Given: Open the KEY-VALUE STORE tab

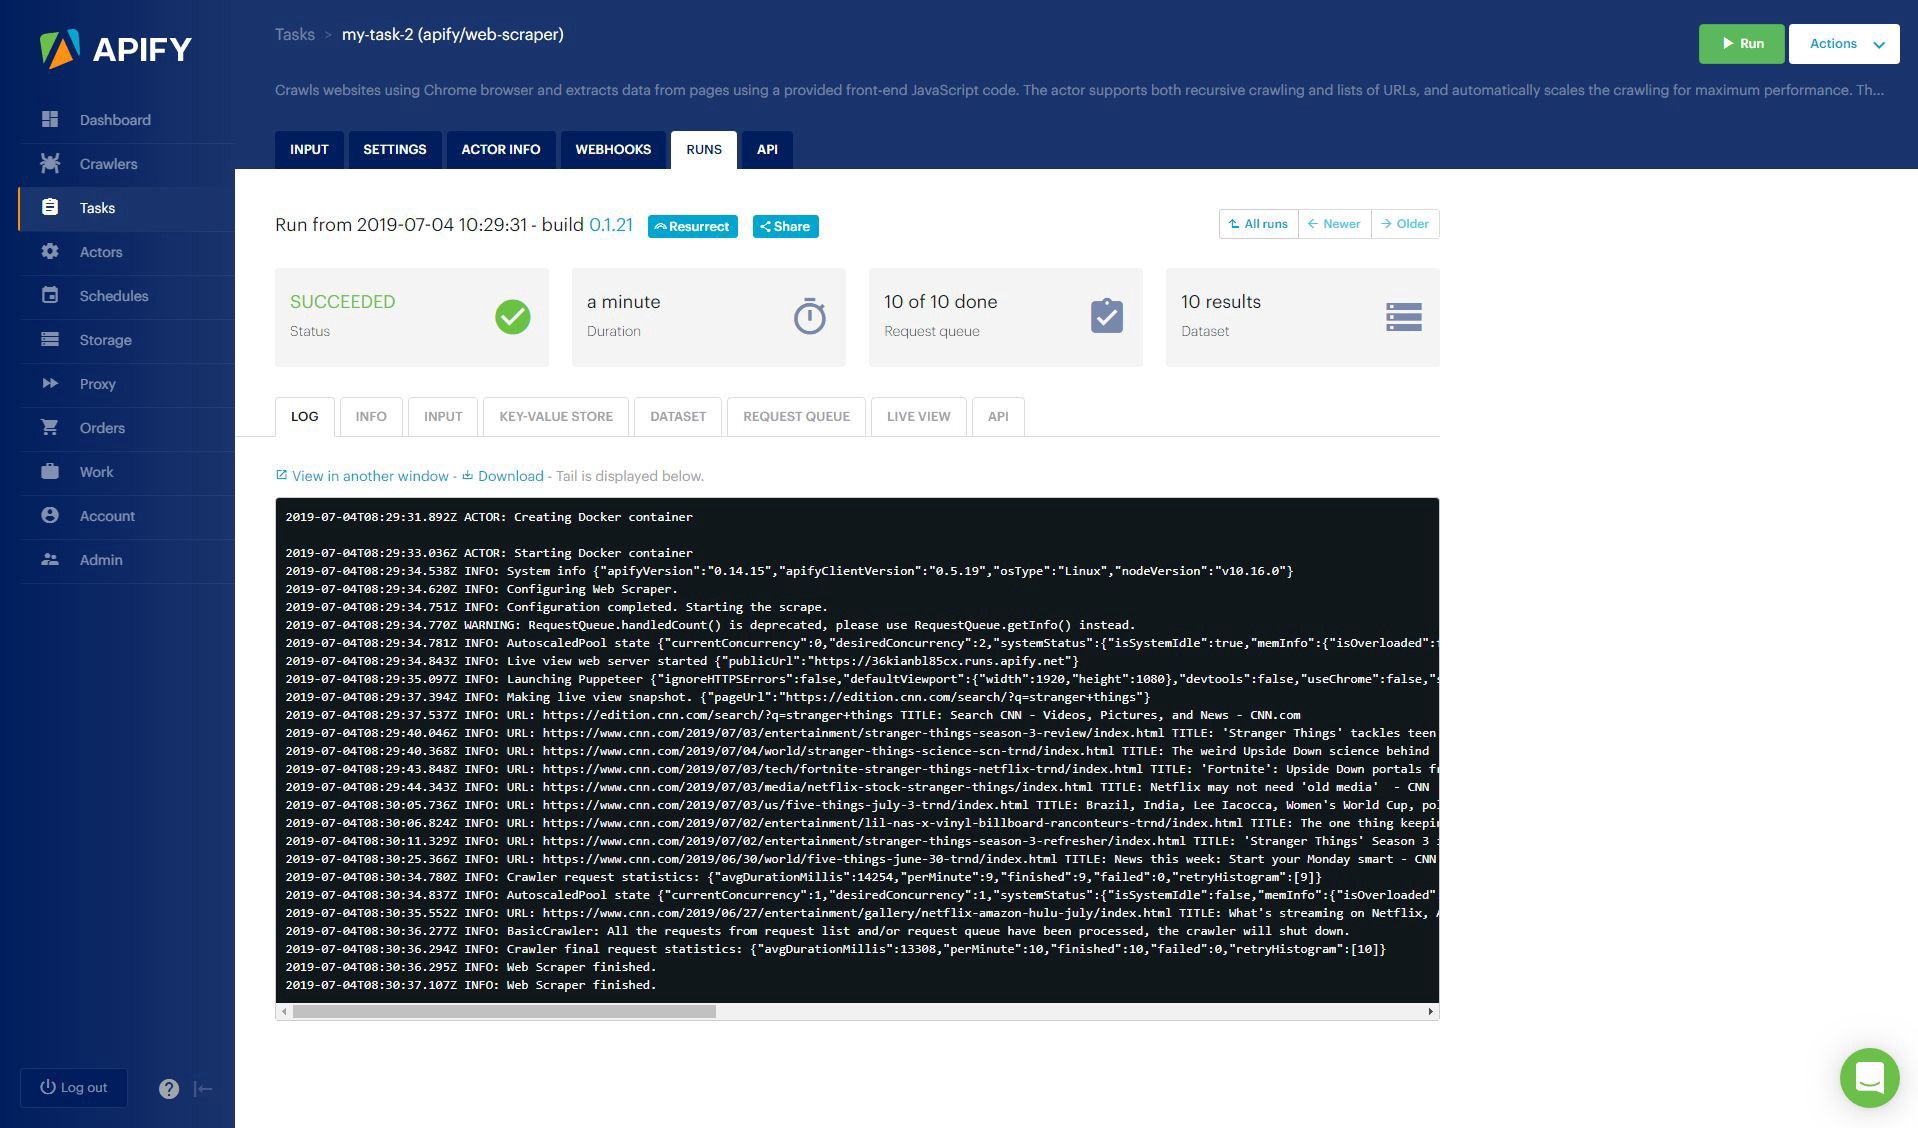Looking at the screenshot, I should (556, 417).
